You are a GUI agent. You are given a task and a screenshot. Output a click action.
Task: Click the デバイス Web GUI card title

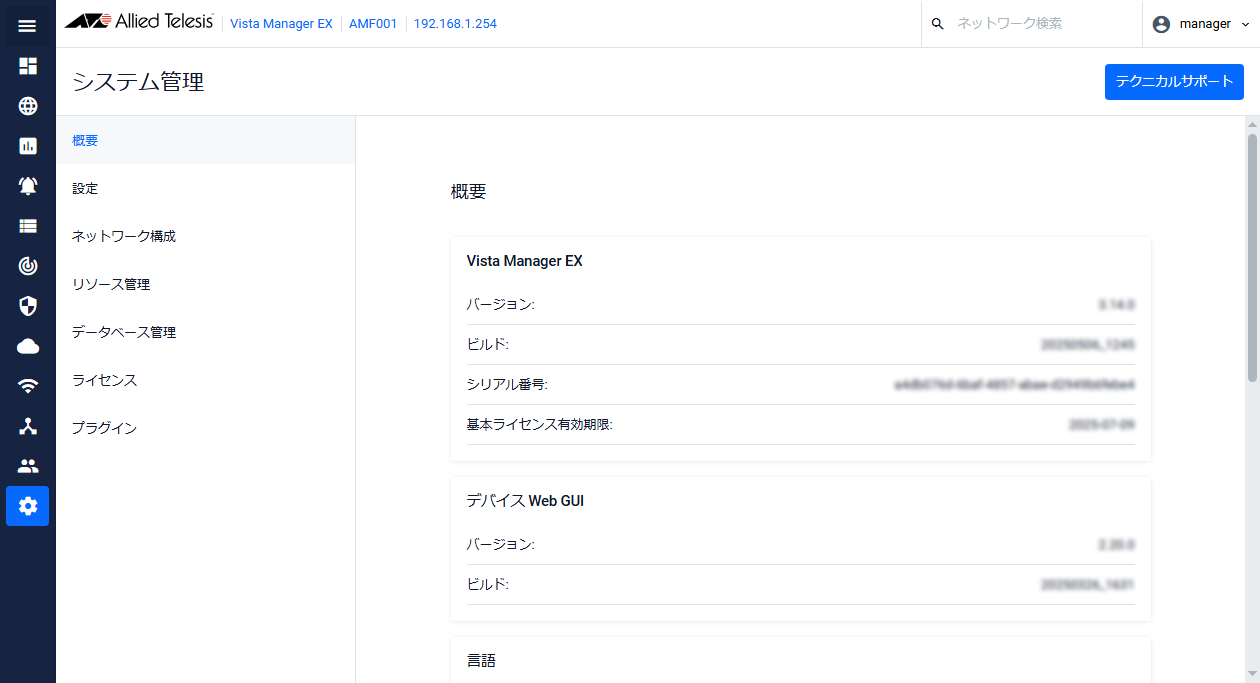(525, 501)
